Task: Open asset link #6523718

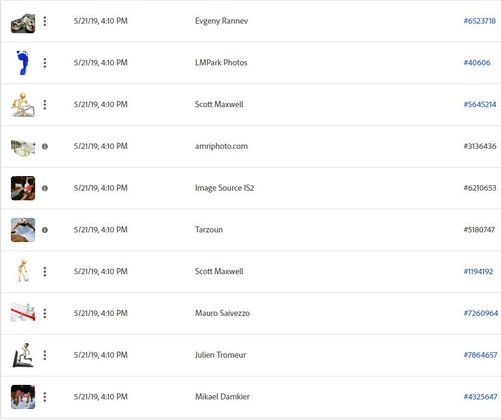Action: 480,21
